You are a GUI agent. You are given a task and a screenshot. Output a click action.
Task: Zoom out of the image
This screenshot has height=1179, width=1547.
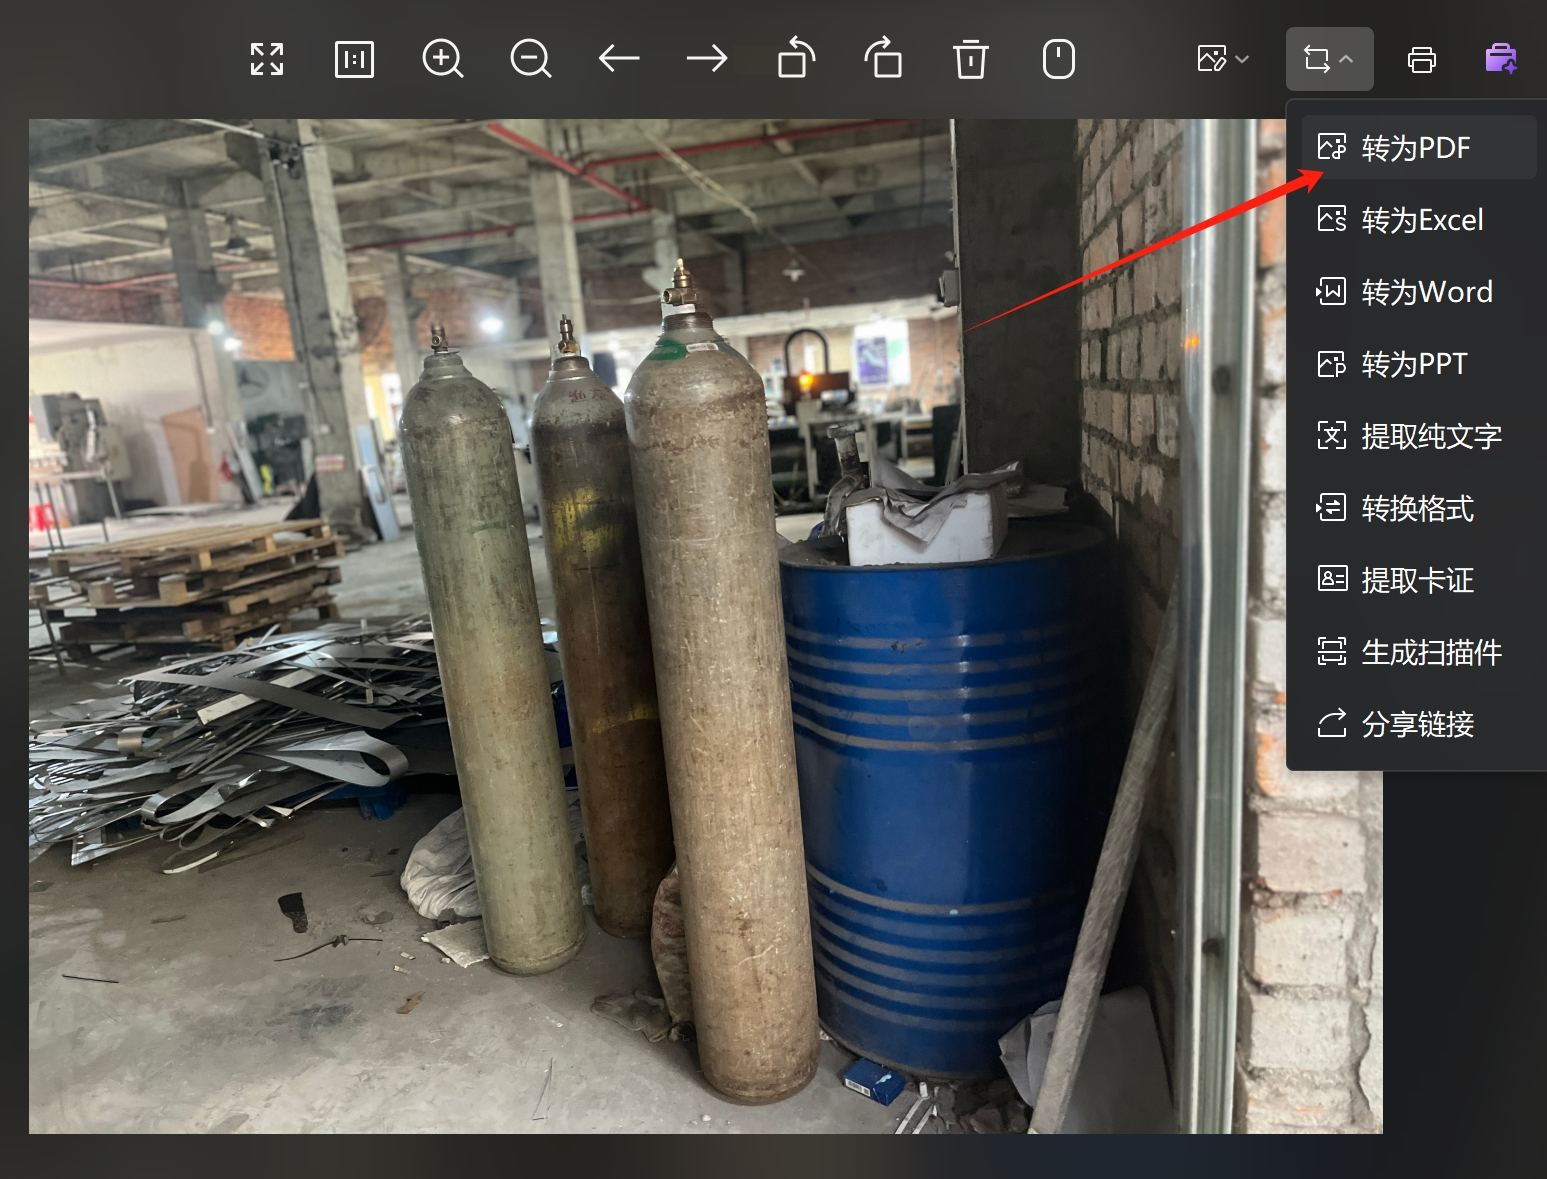530,59
